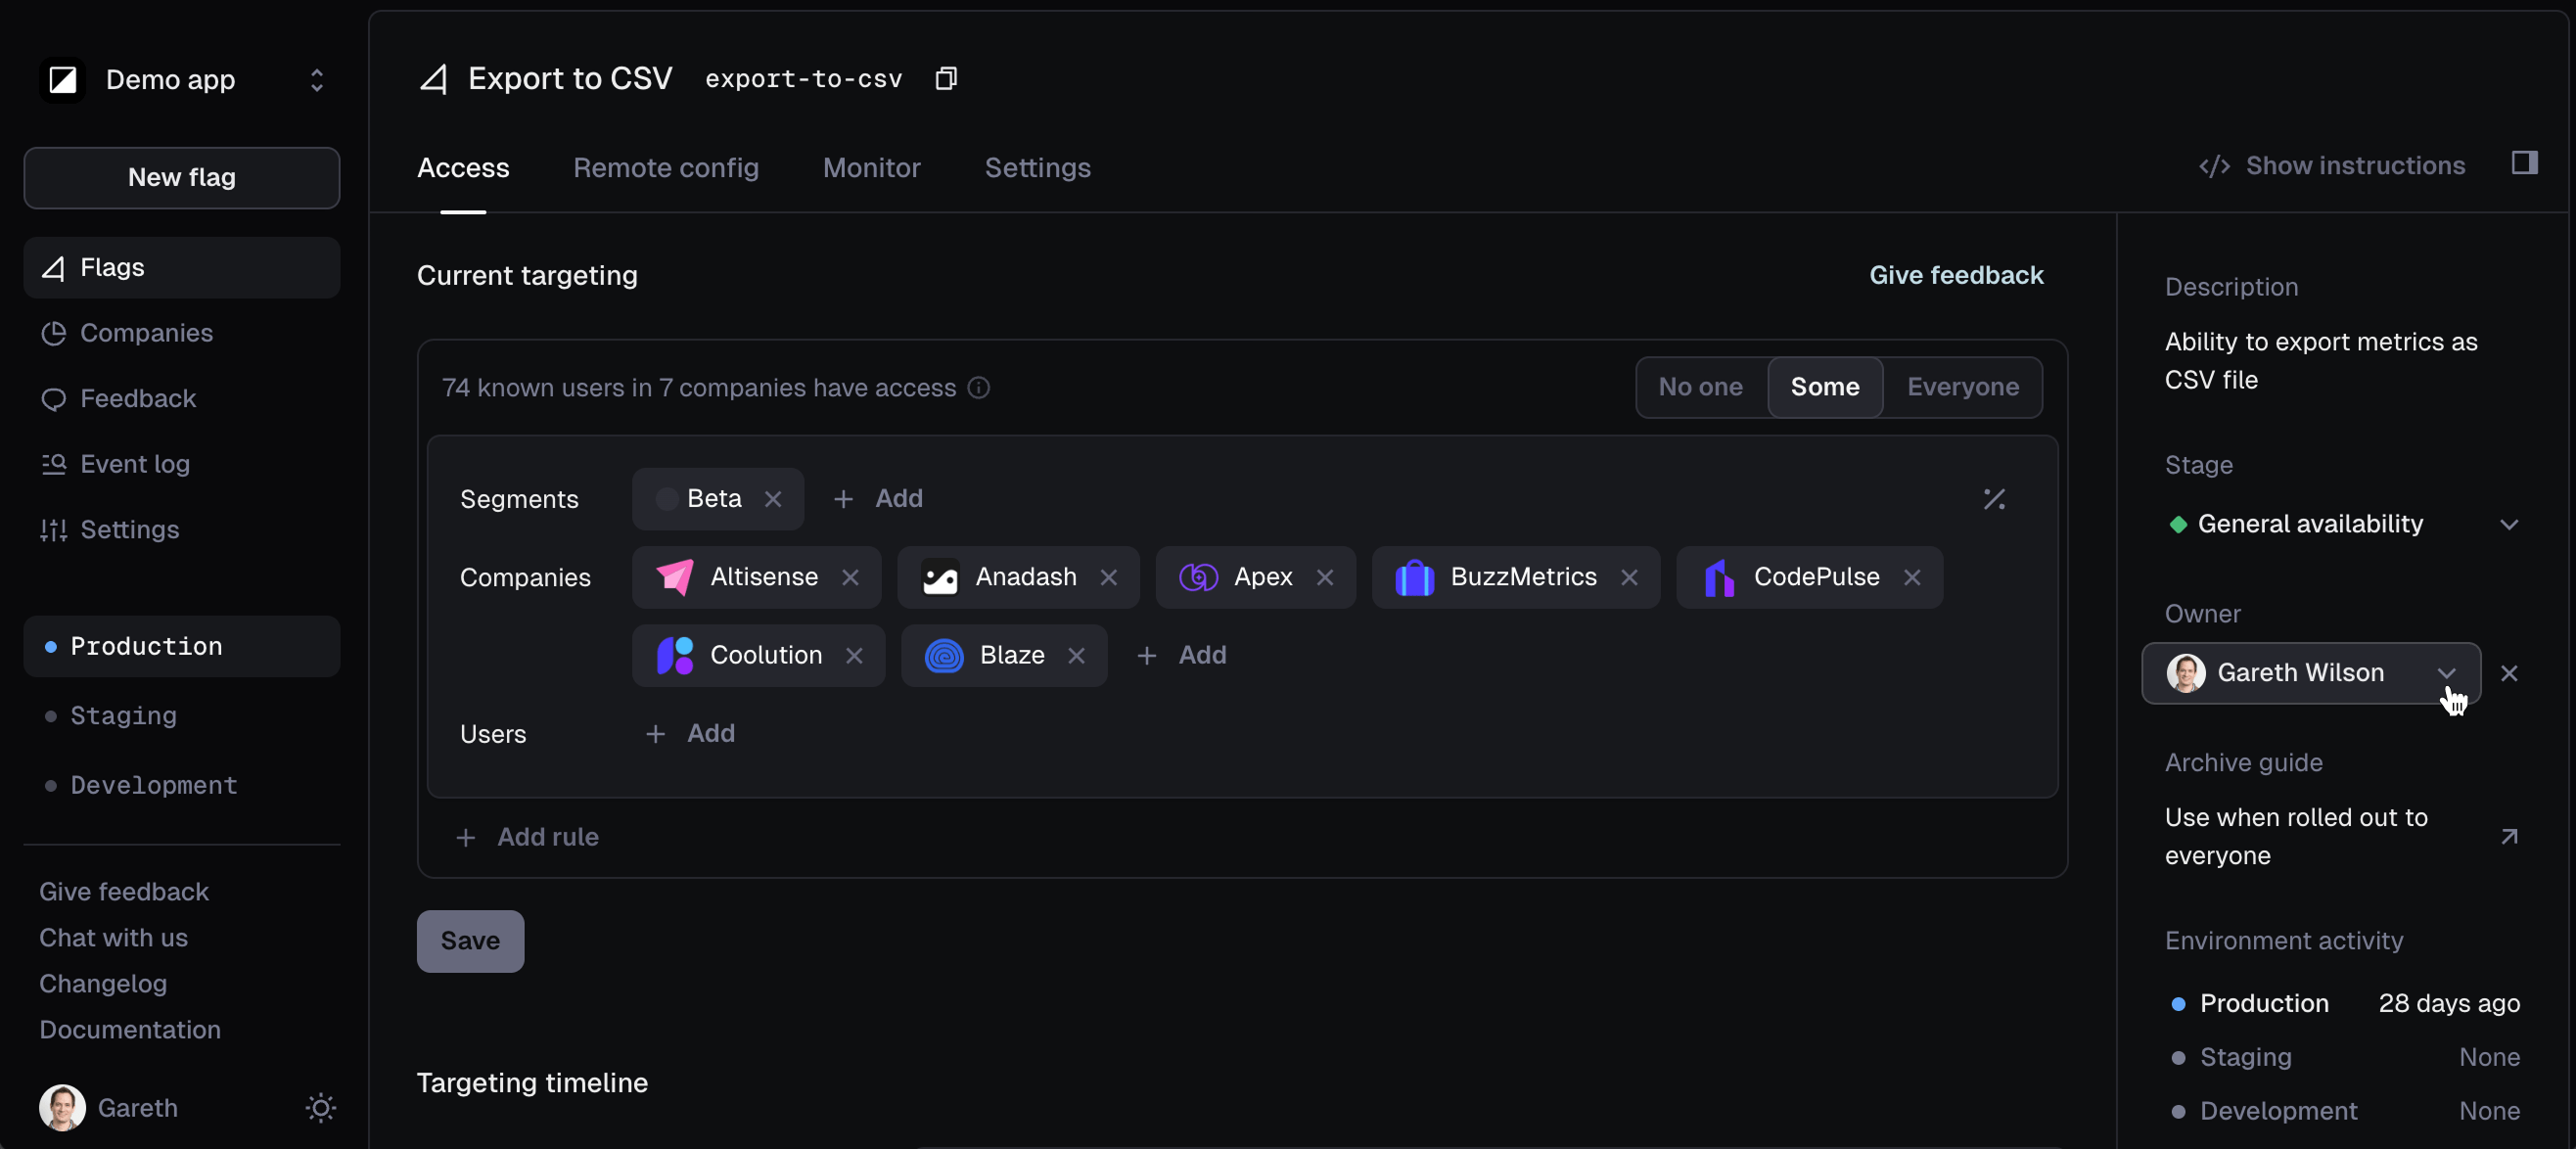Remove Altisense from companies
Screen dimensions: 2576x1149
click(850, 577)
